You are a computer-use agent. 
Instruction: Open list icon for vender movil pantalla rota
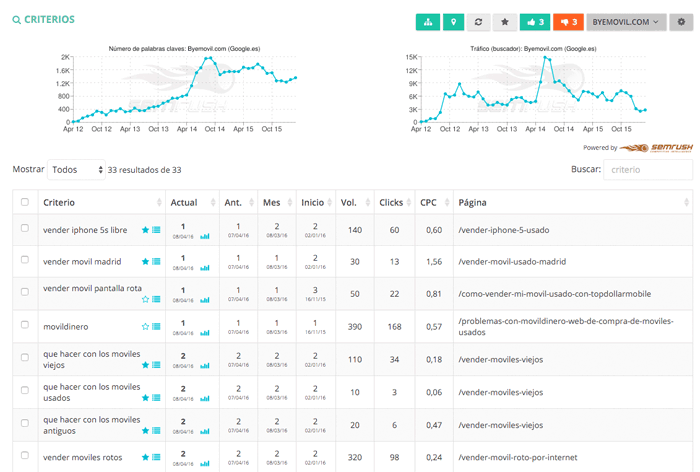pos(156,299)
